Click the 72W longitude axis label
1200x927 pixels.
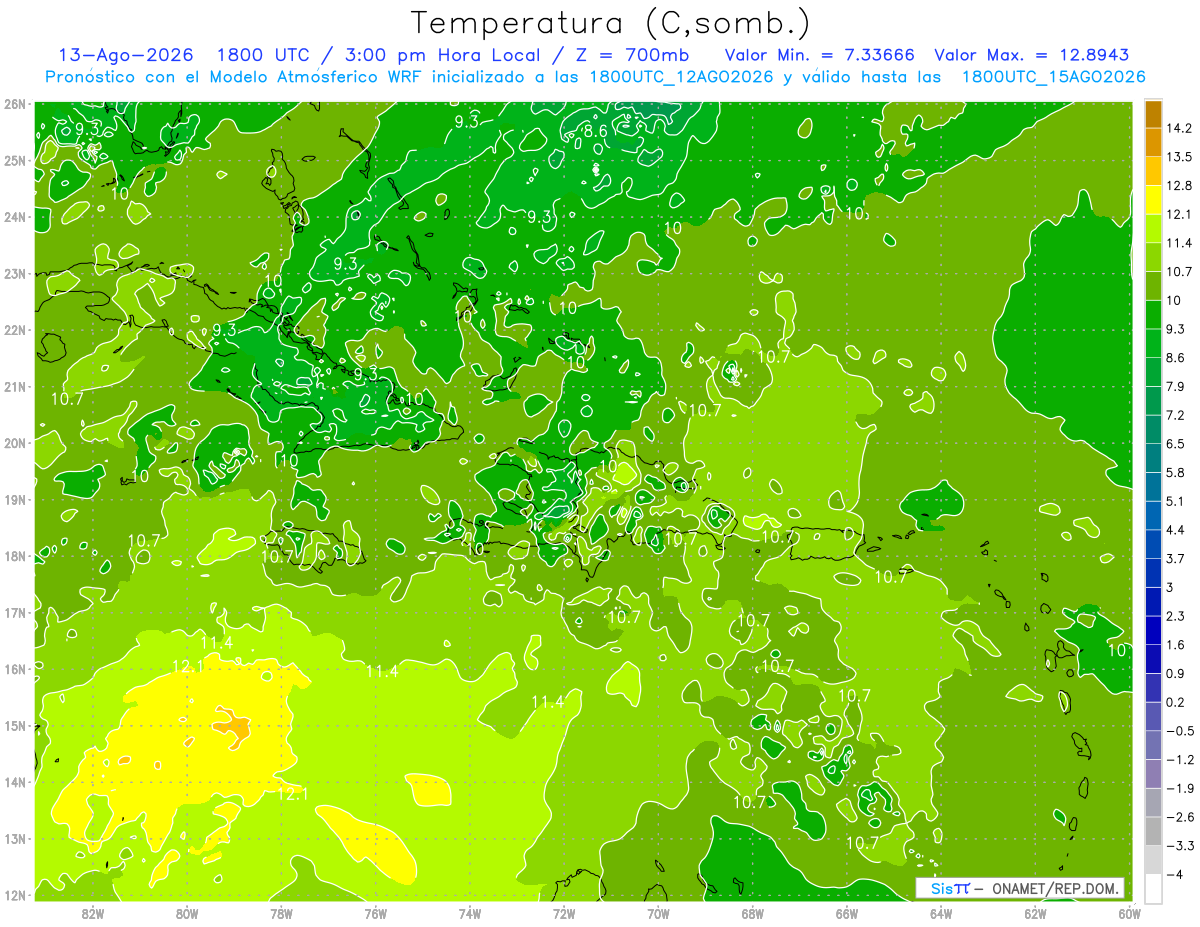click(x=564, y=913)
